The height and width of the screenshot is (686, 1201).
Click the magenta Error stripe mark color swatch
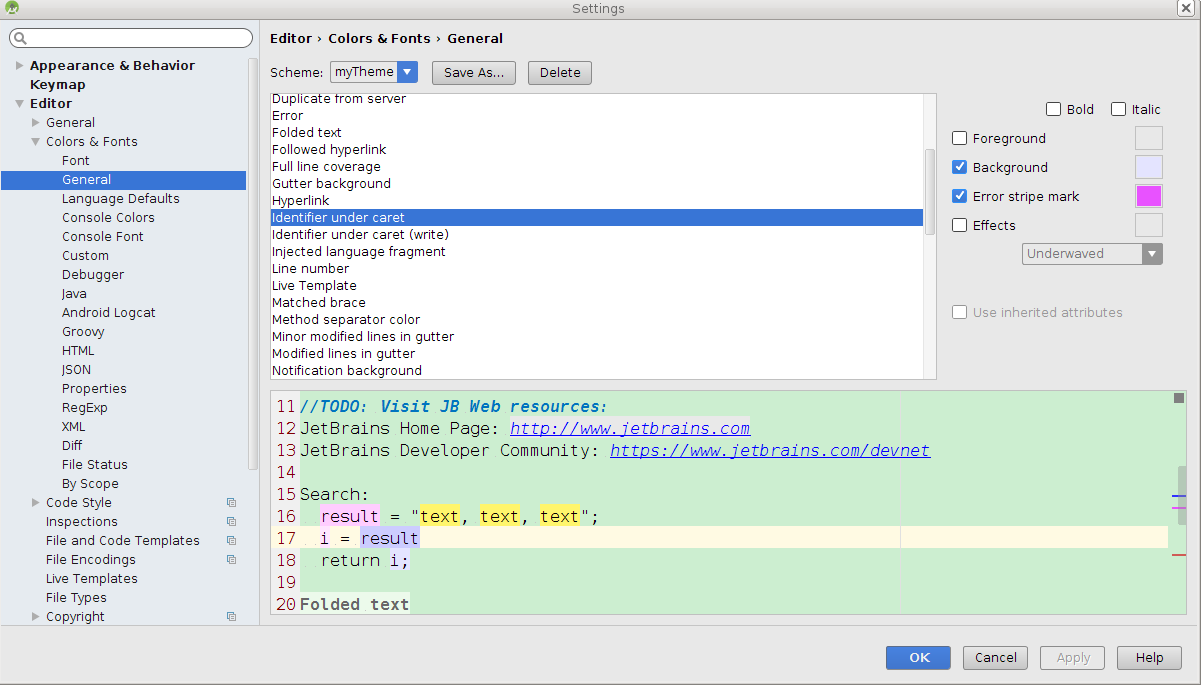[1148, 196]
